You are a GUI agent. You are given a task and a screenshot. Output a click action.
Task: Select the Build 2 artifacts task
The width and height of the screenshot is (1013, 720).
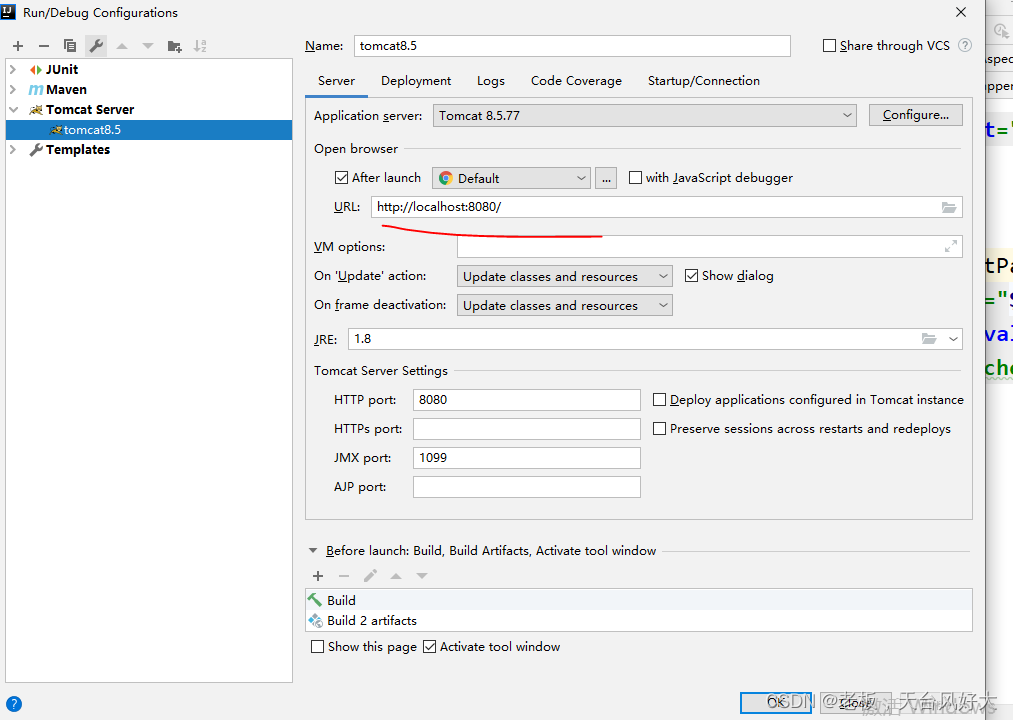(x=638, y=620)
